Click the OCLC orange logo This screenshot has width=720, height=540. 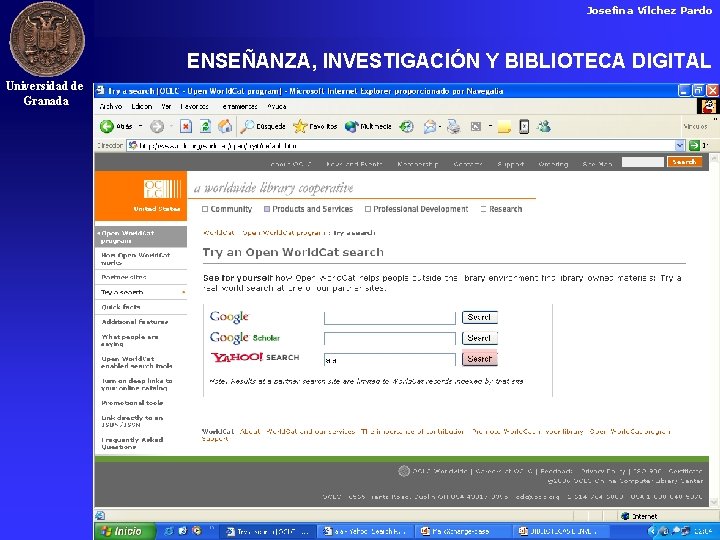tap(141, 196)
